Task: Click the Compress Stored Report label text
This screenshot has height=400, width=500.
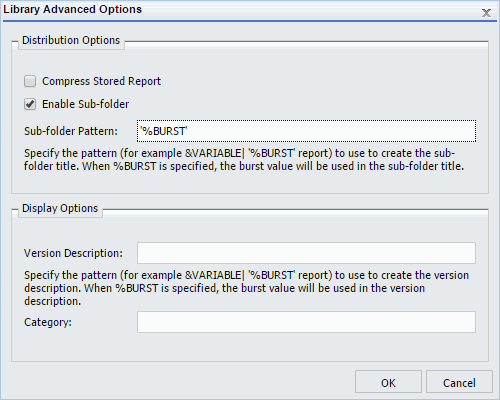Action: 101,81
